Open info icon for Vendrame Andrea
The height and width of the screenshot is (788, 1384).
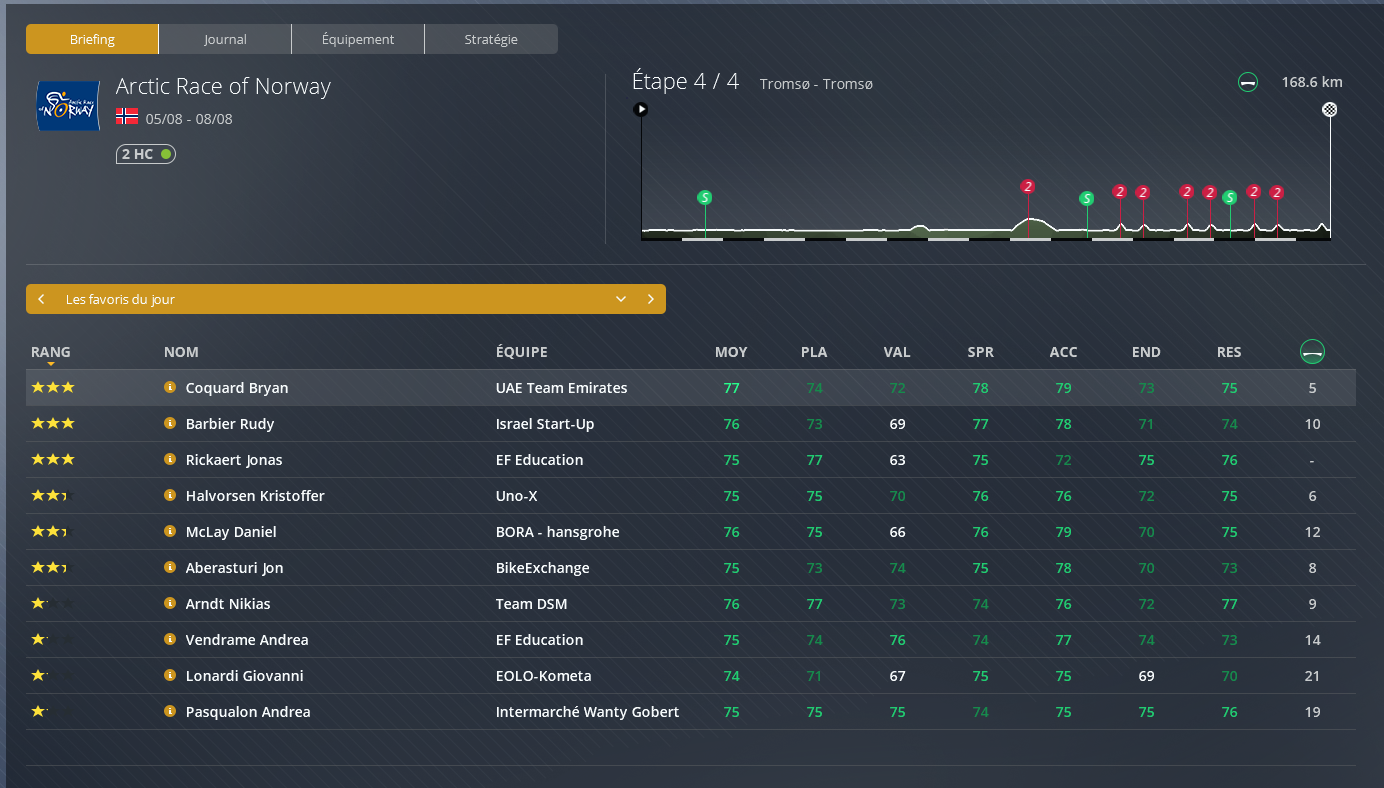coord(170,640)
